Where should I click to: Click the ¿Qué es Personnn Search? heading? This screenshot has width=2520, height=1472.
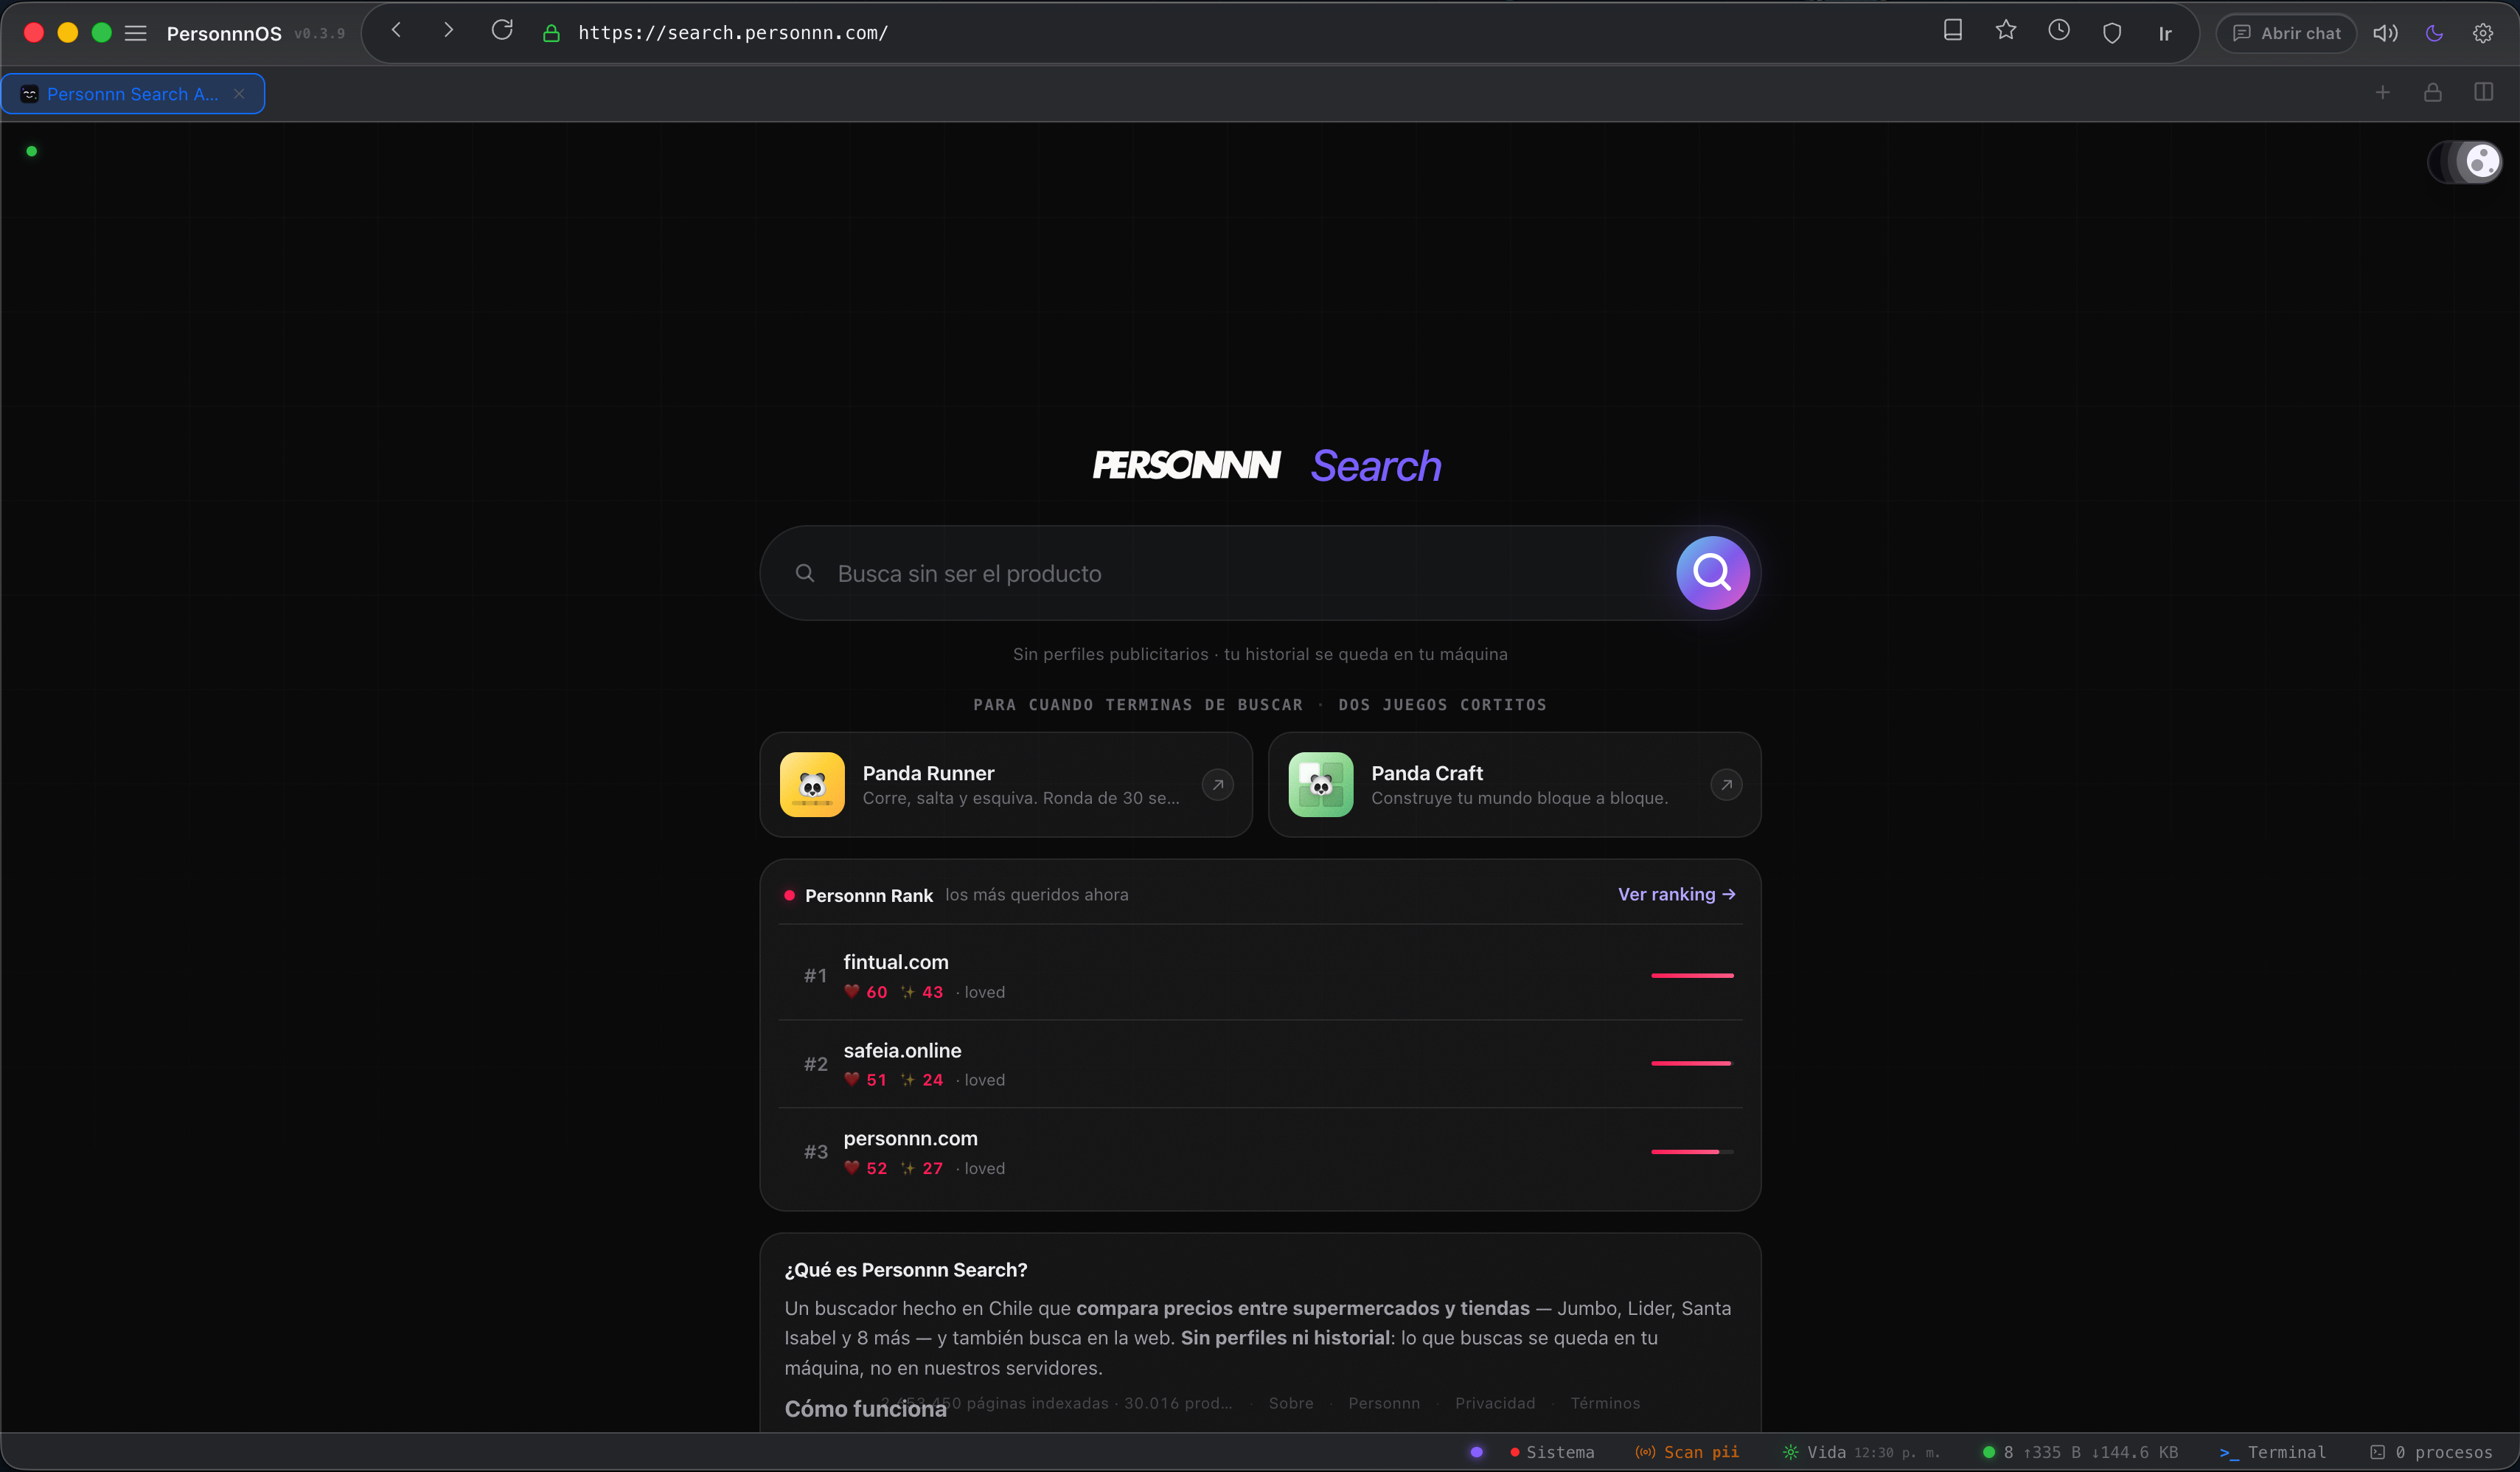coord(906,1269)
